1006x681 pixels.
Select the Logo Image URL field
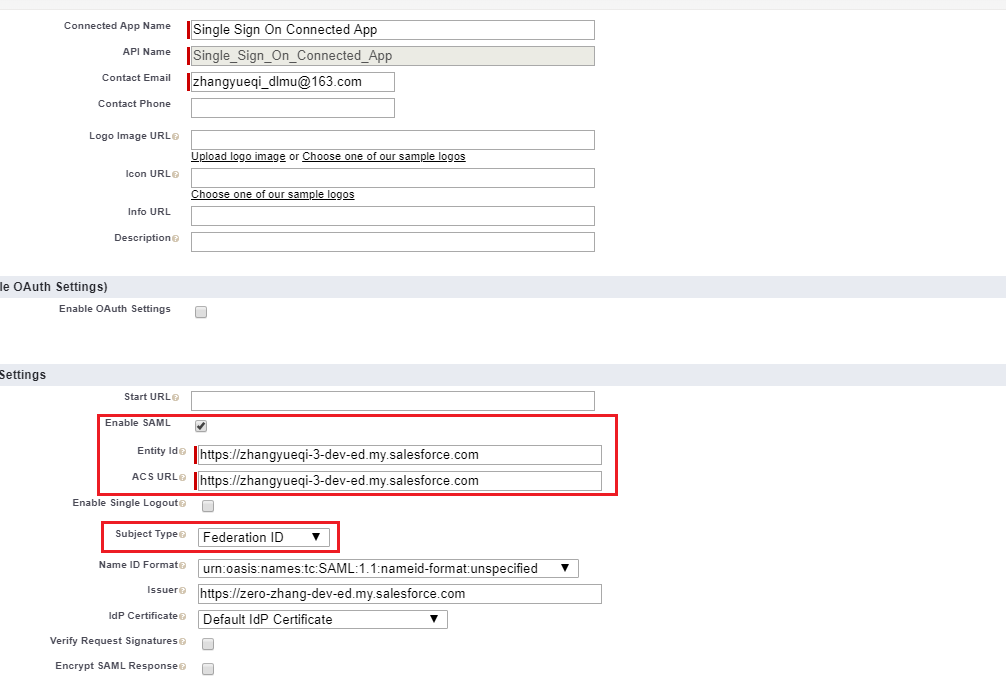tap(393, 140)
